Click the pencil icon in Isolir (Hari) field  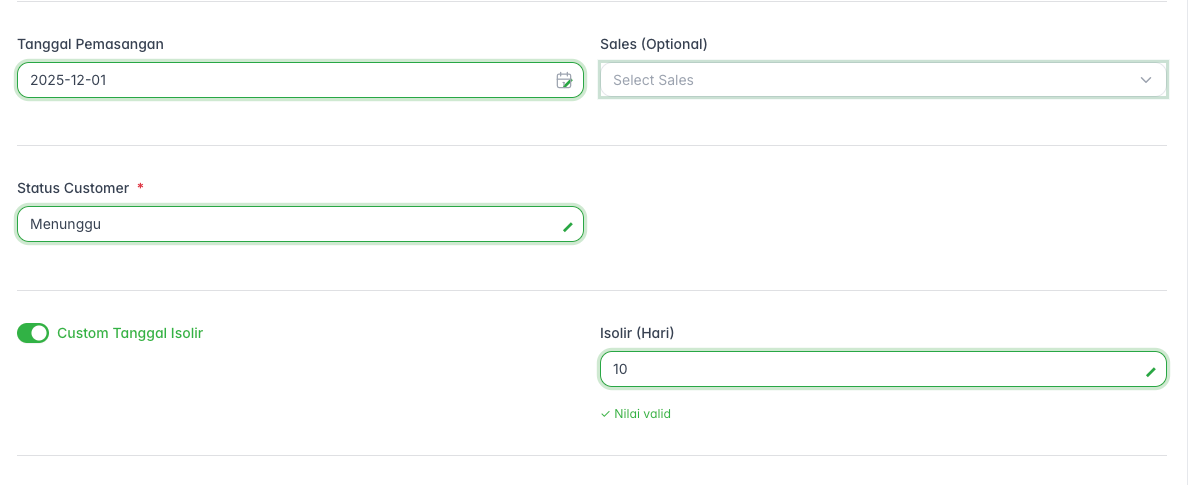pos(1150,372)
